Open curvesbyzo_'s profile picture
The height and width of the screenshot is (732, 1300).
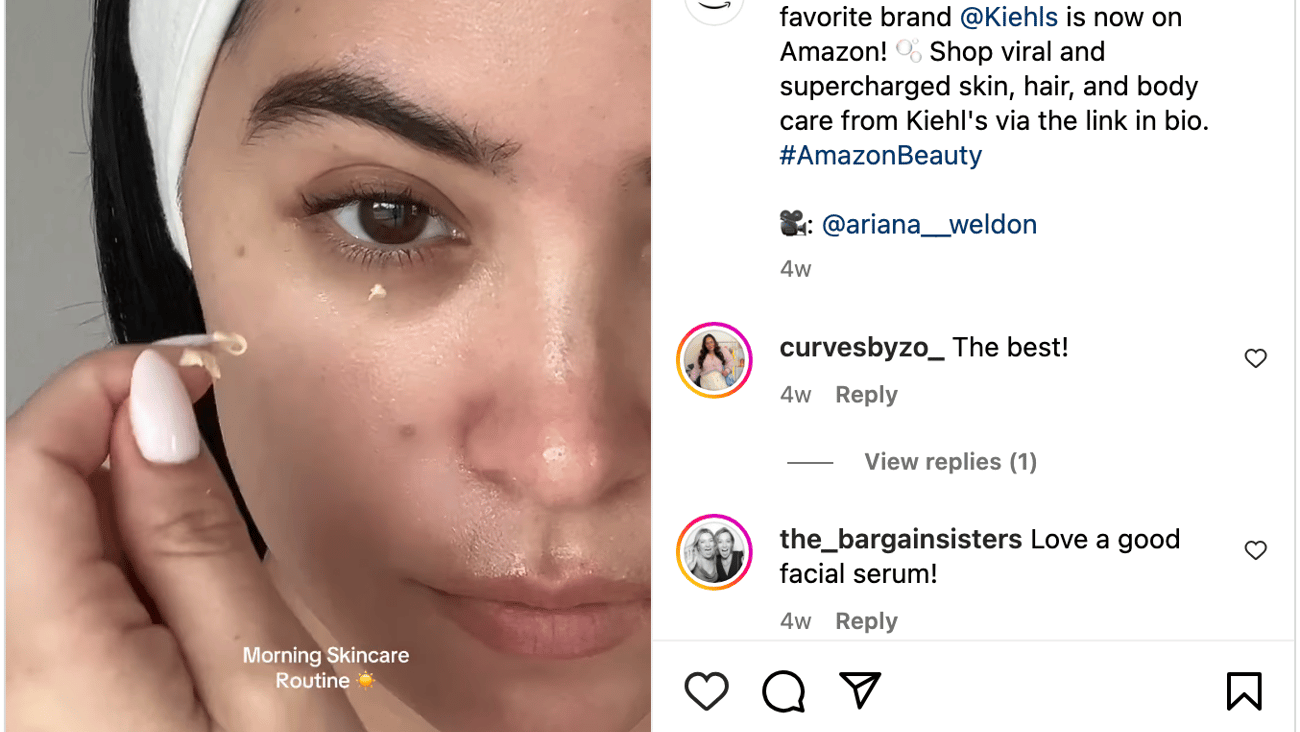[x=713, y=359]
